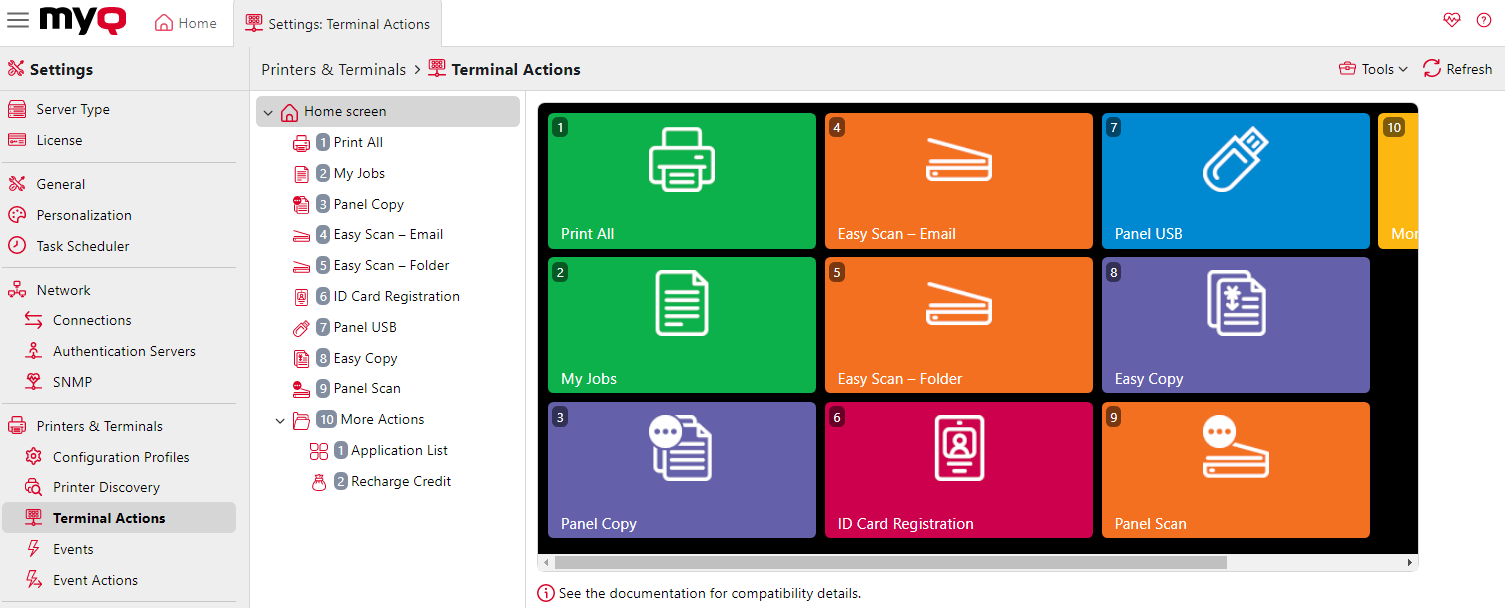Viewport: 1505px width, 608px height.
Task: Click the Events lightning icon
Action: pyautogui.click(x=33, y=548)
